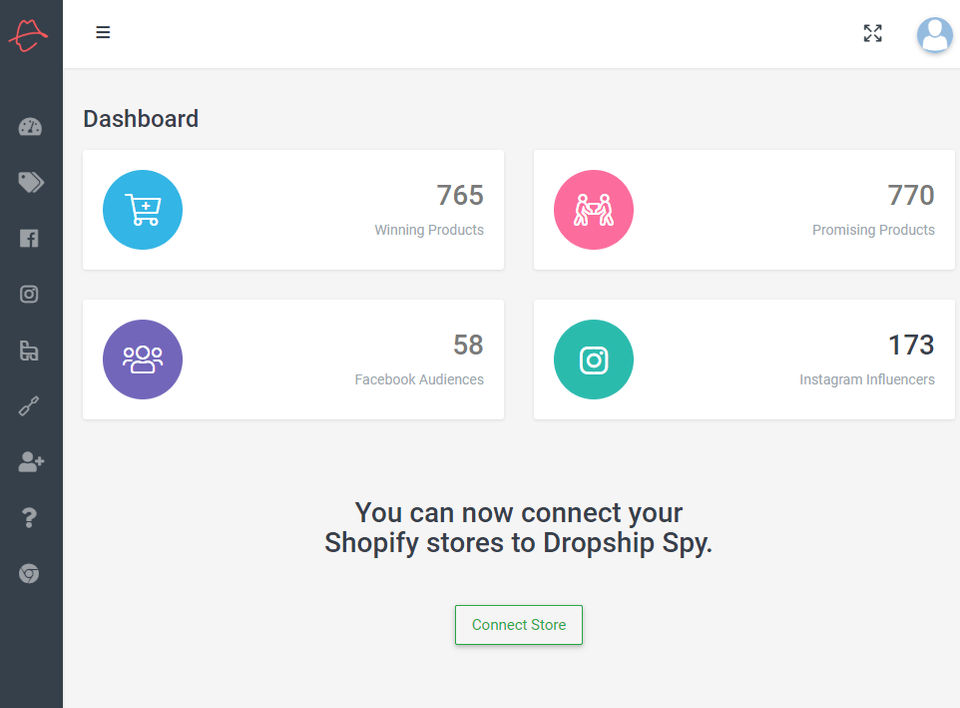Click the blue cart circle icon
The image size is (960, 708).
pos(143,210)
